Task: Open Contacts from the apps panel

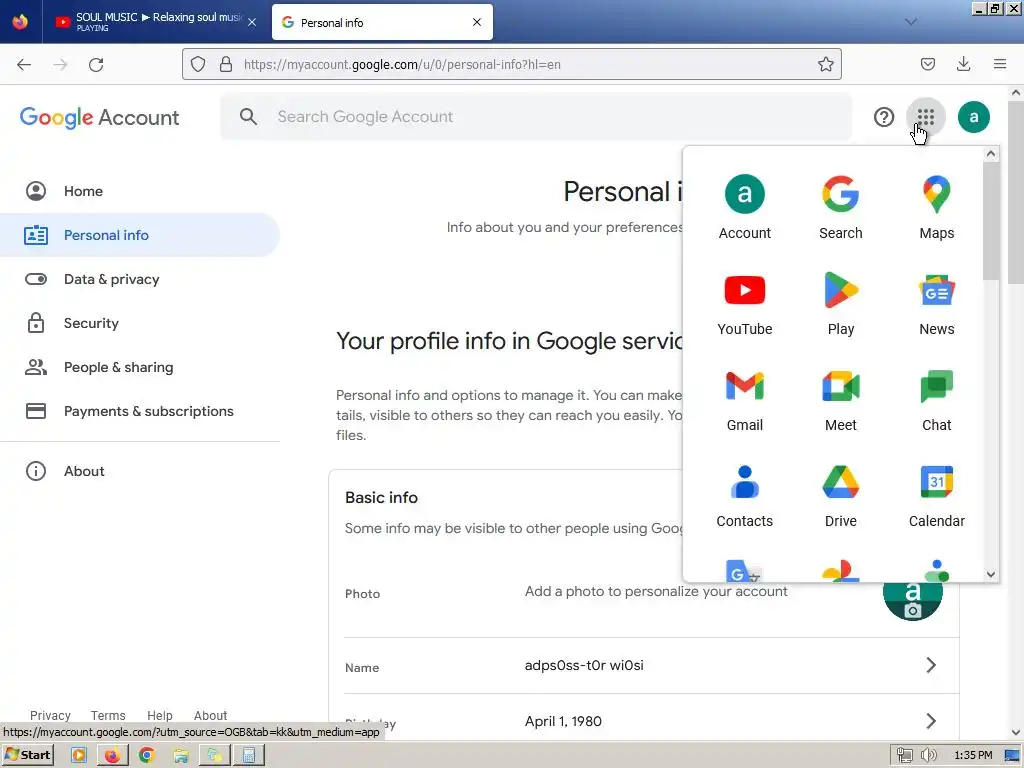Action: [744, 496]
